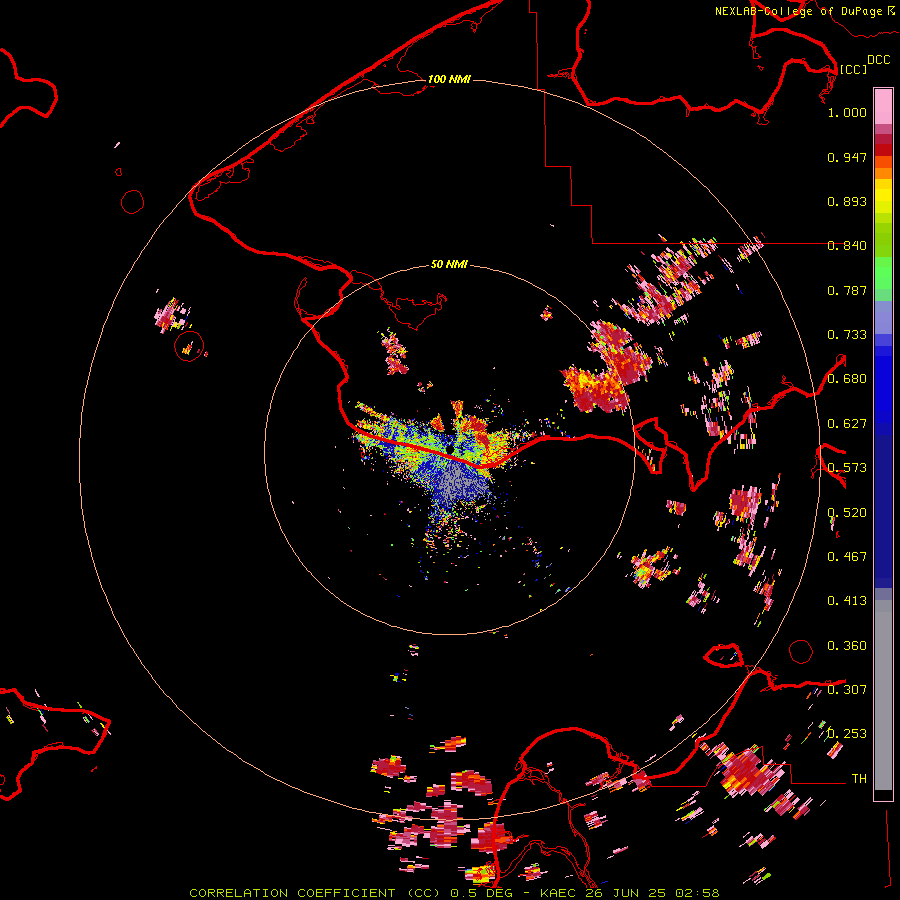Click the 0.627 color scale value

pyautogui.click(x=847, y=424)
